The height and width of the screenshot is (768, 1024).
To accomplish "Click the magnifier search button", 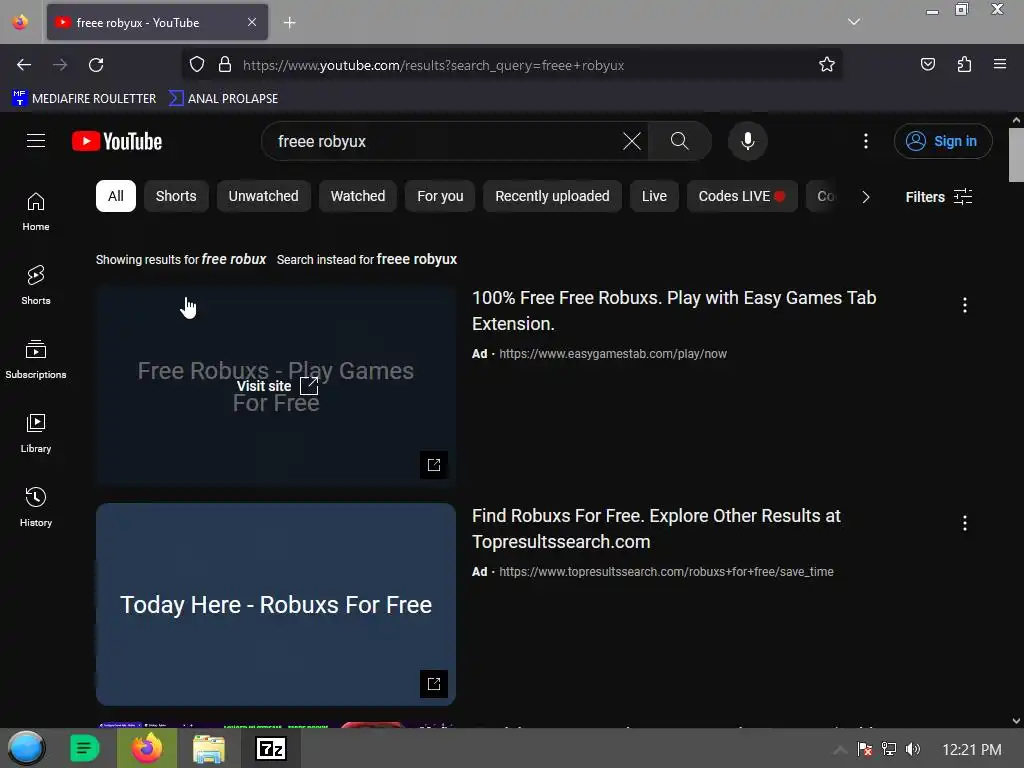I will pos(679,141).
